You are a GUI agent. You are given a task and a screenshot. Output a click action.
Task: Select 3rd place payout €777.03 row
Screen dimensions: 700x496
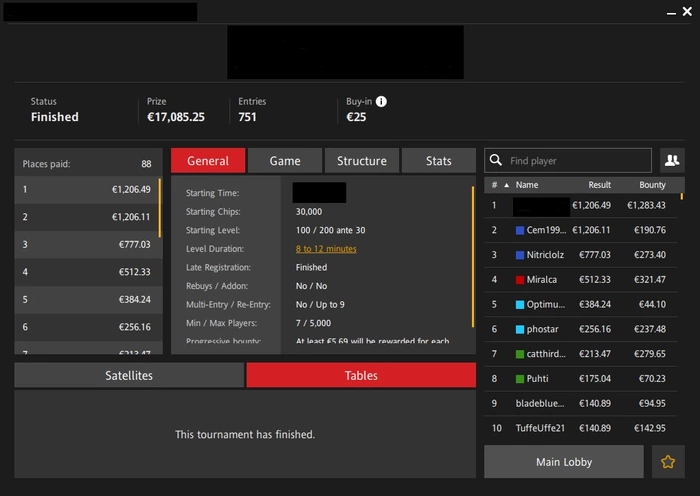[87, 245]
